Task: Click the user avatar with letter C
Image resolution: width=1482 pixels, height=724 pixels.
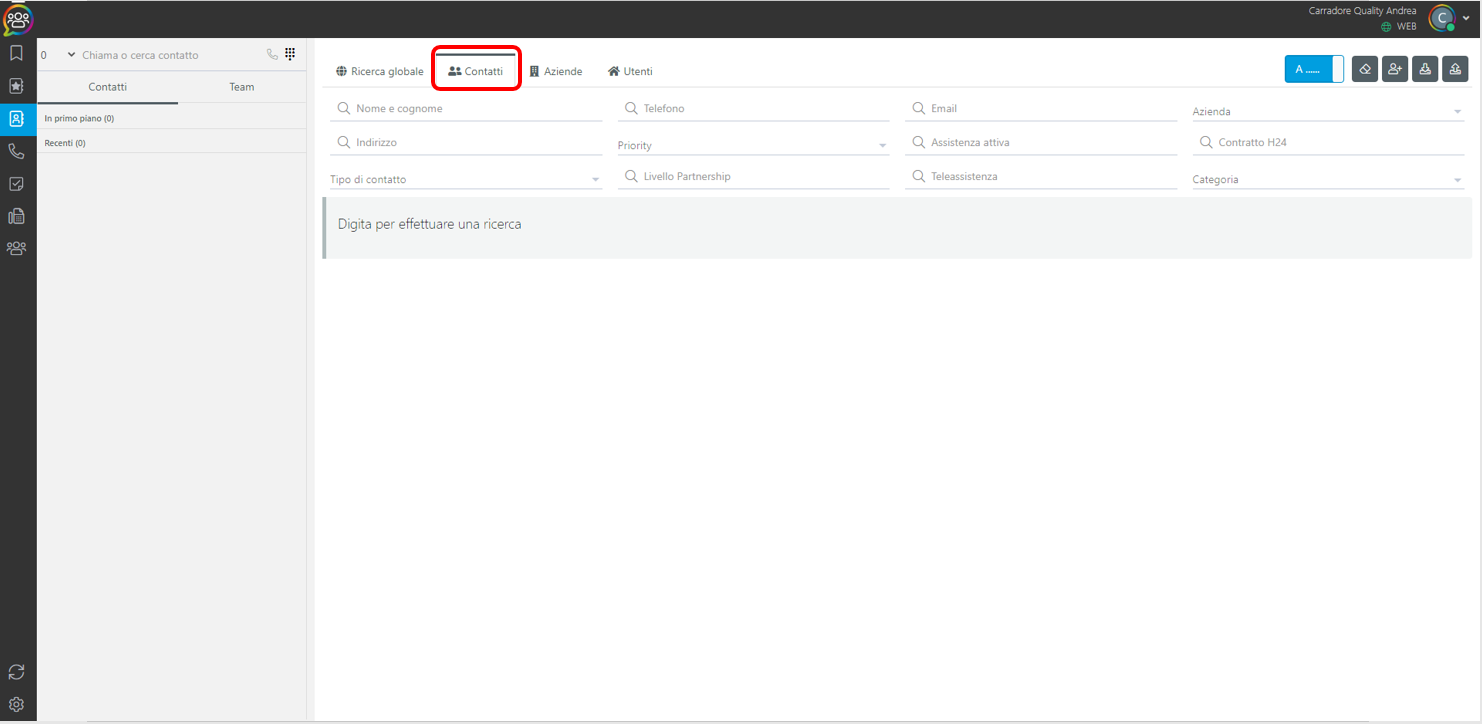Action: (1441, 18)
